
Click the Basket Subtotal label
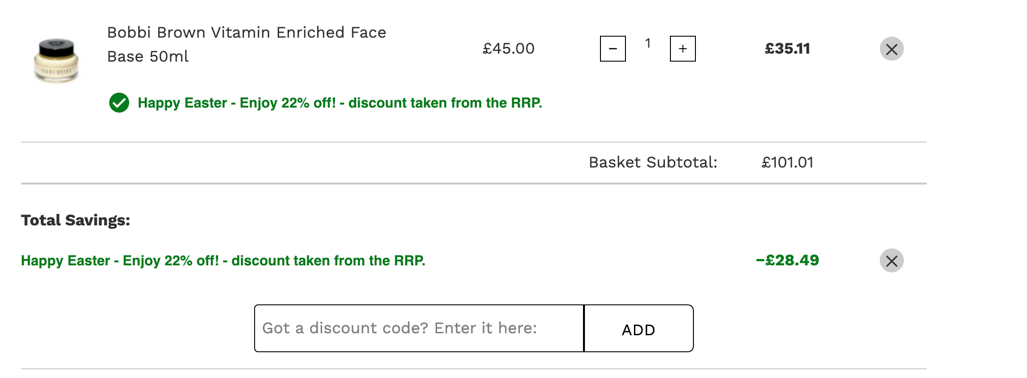(x=653, y=162)
